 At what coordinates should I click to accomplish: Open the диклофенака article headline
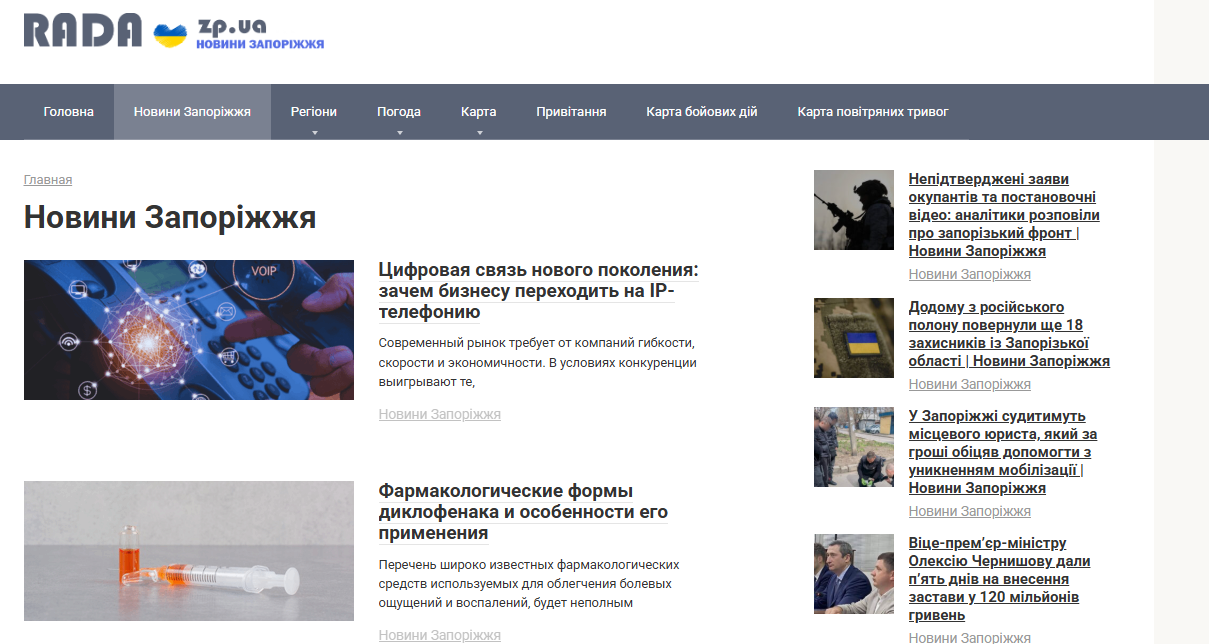tap(523, 512)
